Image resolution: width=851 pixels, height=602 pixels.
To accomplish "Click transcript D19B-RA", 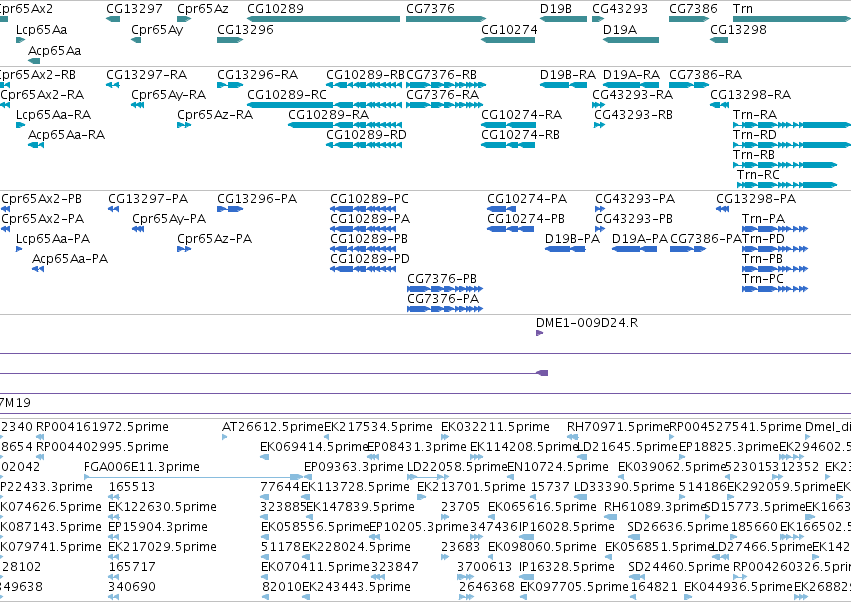I will click(563, 85).
